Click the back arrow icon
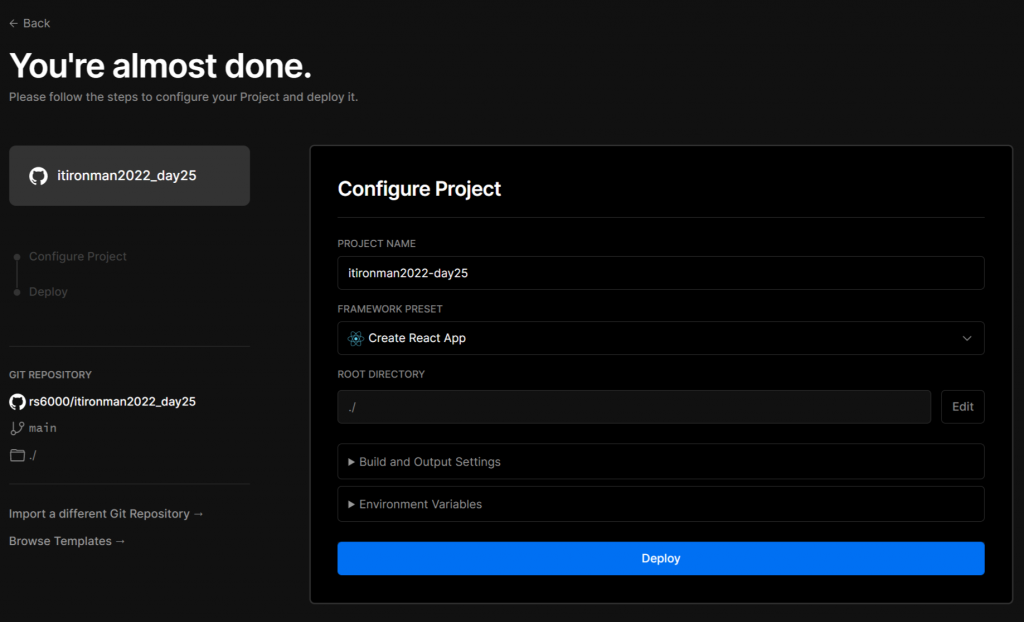 pyautogui.click(x=14, y=24)
